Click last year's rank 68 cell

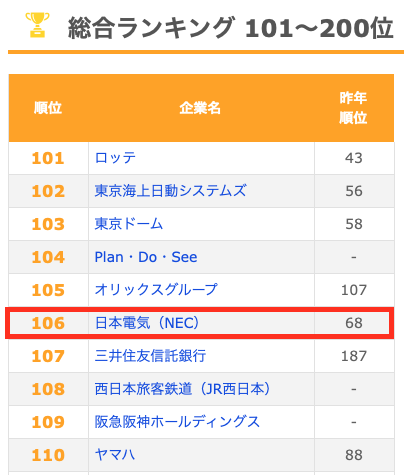(354, 323)
